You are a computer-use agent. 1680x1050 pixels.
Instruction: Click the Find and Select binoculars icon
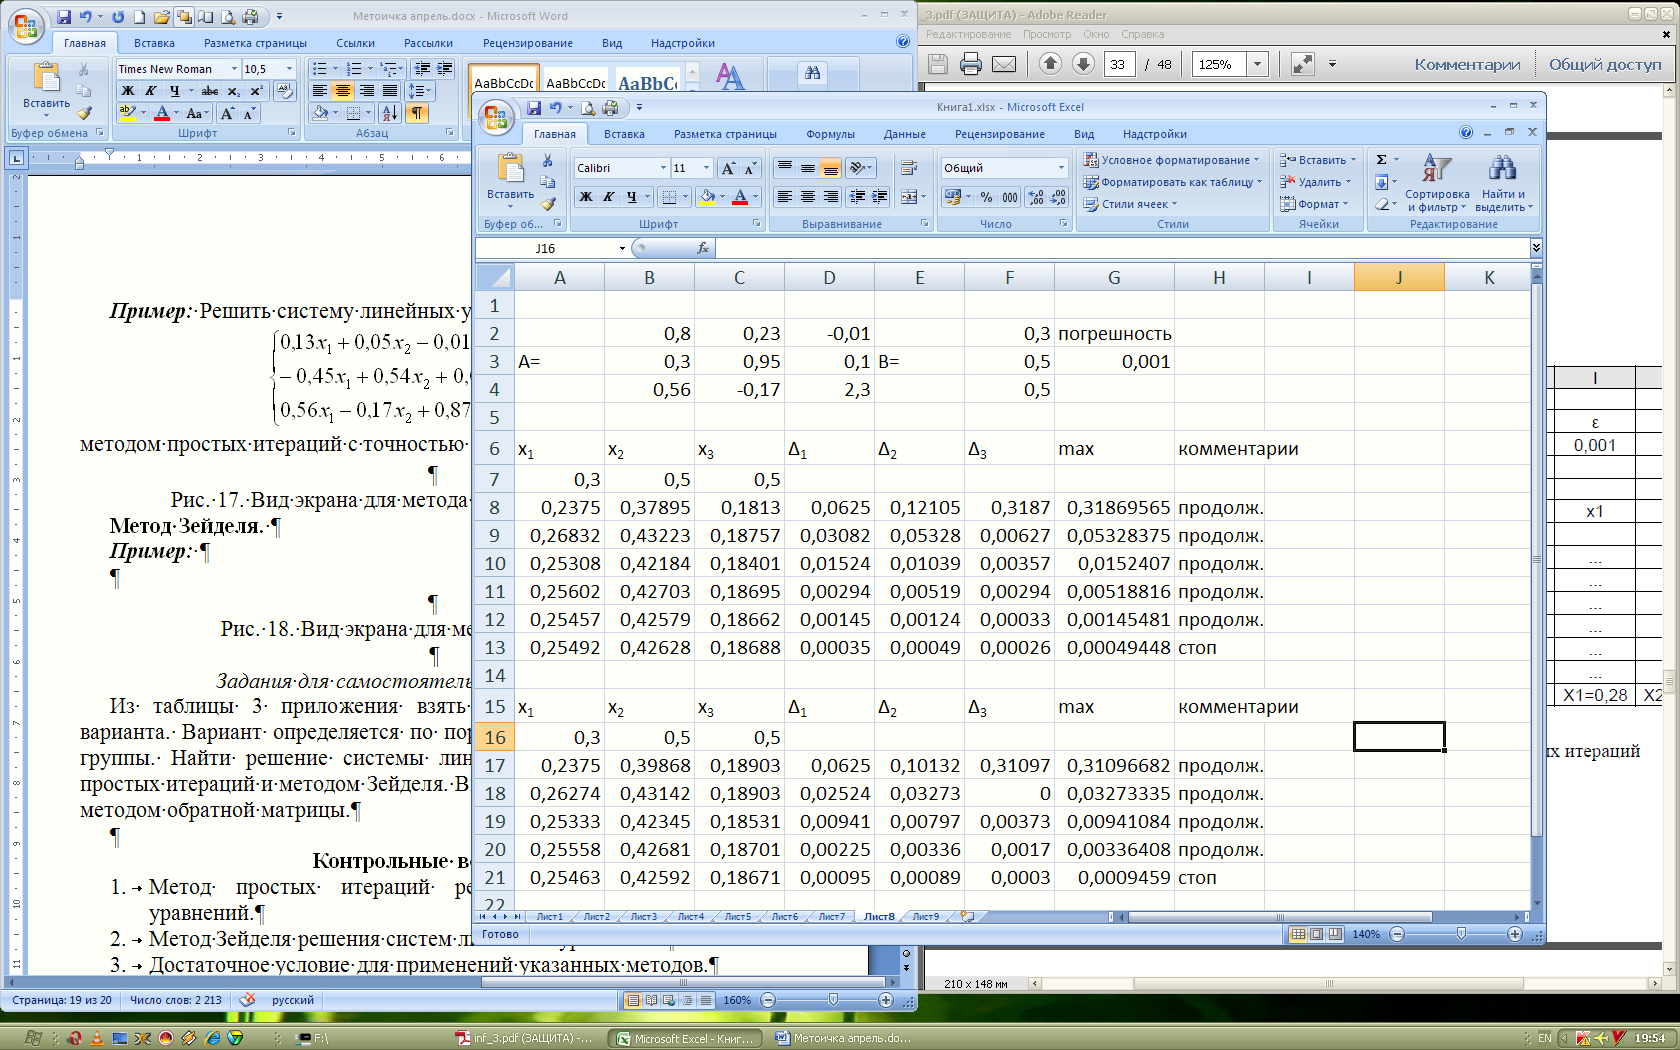(1502, 168)
